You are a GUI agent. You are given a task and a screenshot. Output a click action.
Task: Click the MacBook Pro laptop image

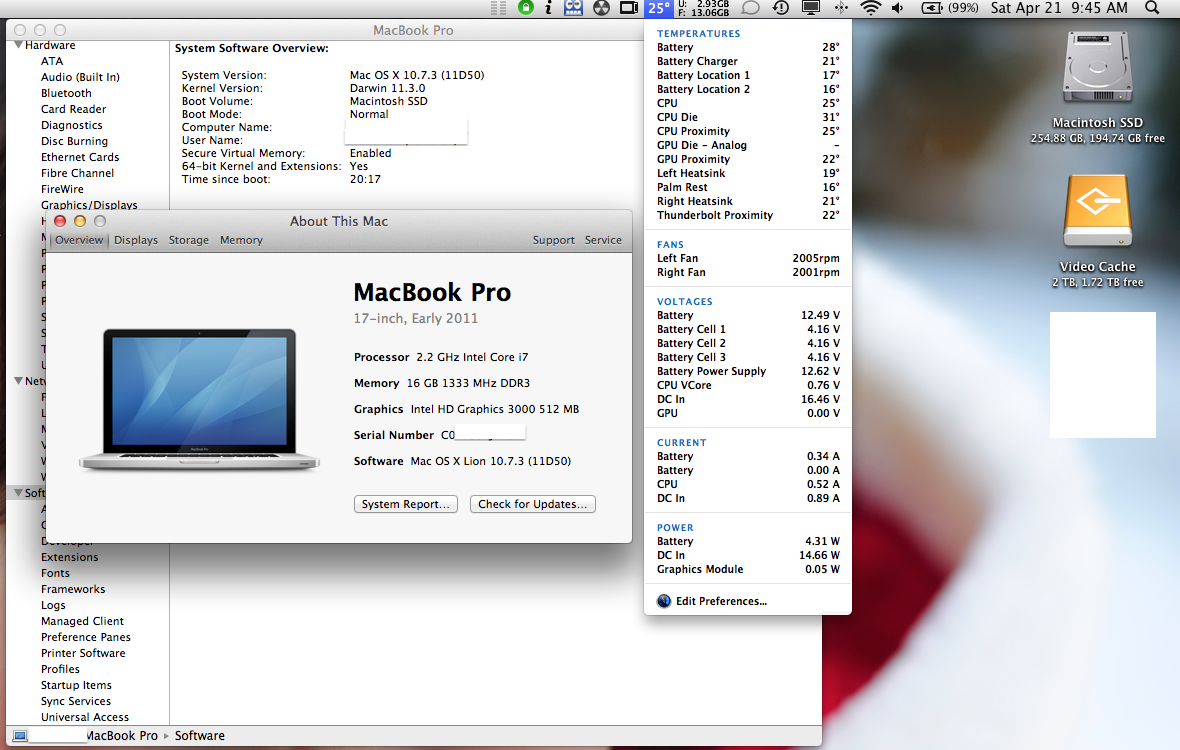coord(199,399)
